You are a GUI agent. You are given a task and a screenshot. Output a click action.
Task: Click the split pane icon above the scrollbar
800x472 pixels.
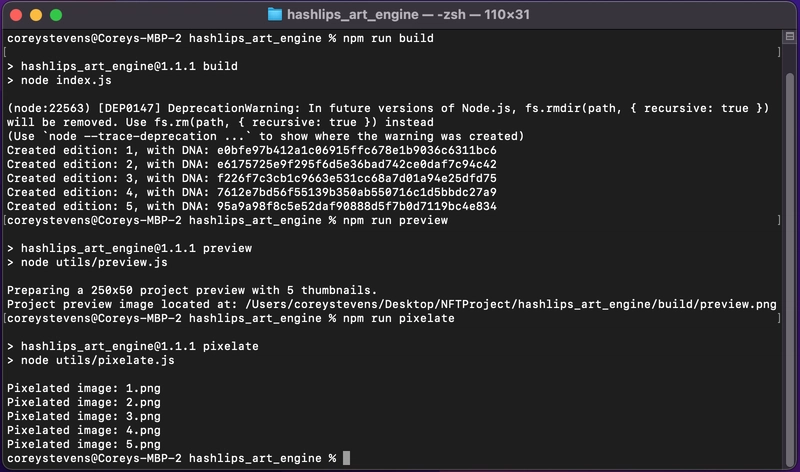[789, 36]
